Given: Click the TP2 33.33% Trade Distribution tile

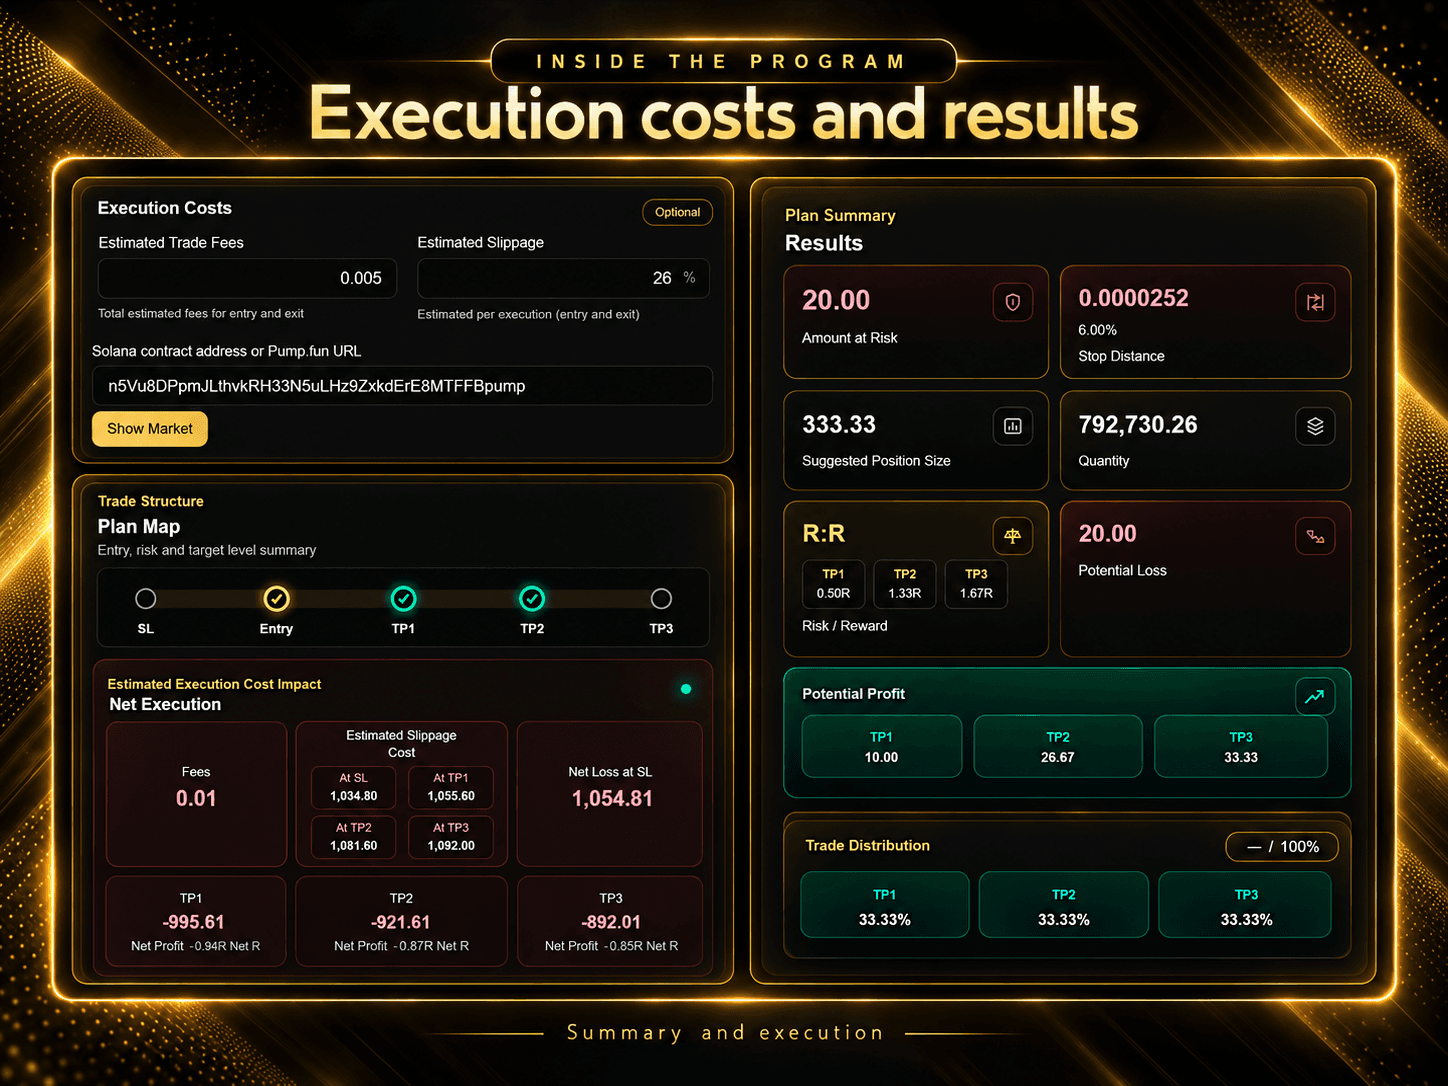Looking at the screenshot, I should (1064, 905).
